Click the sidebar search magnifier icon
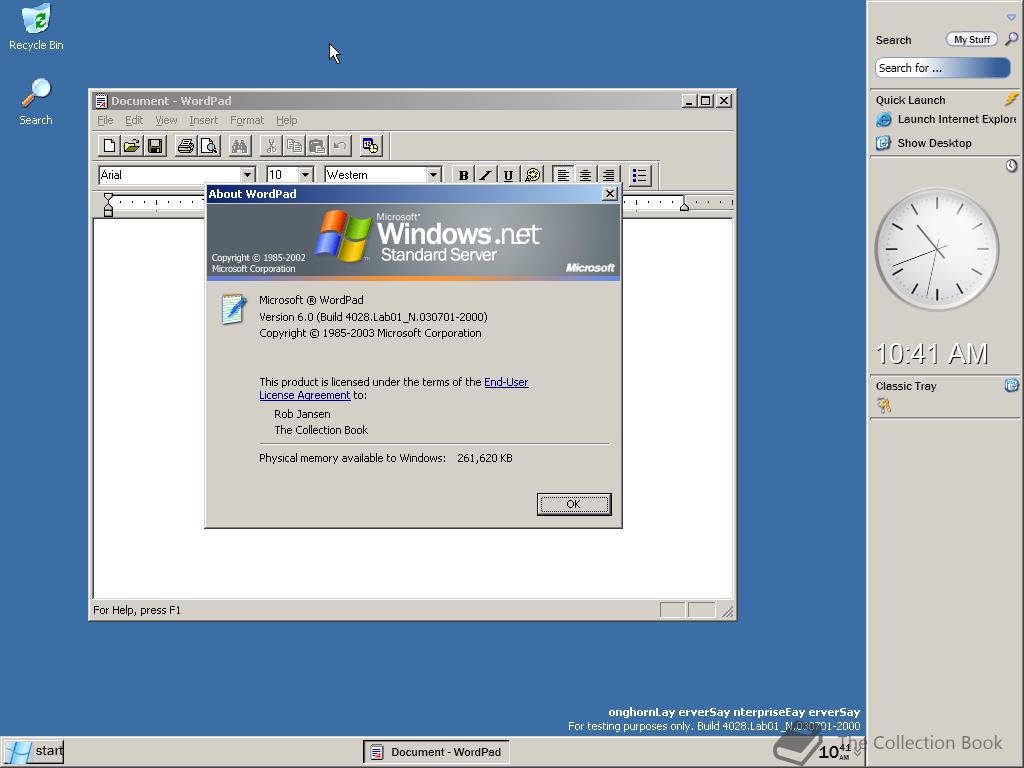 pyautogui.click(x=1011, y=39)
